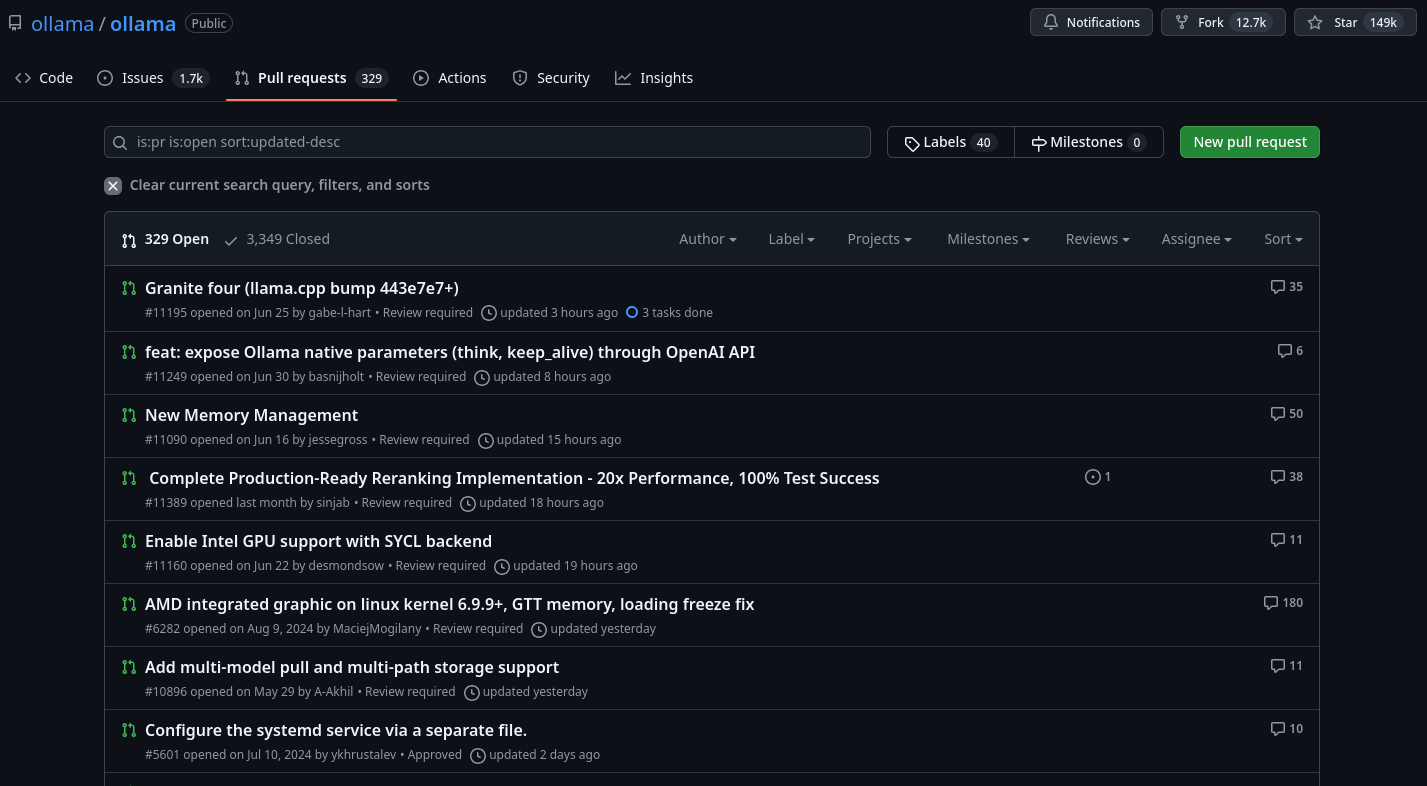
Task: Click the open PR icon beside Granite four
Action: click(129, 288)
